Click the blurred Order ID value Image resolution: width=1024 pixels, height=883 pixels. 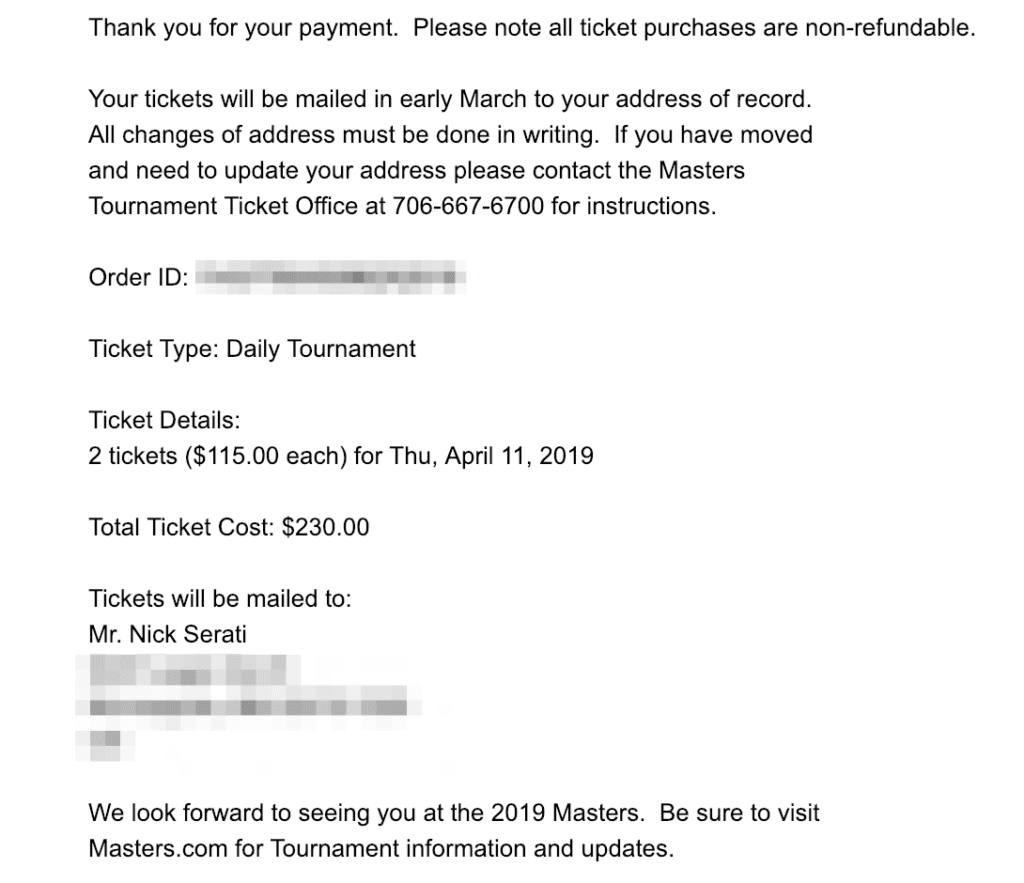[x=330, y=277]
